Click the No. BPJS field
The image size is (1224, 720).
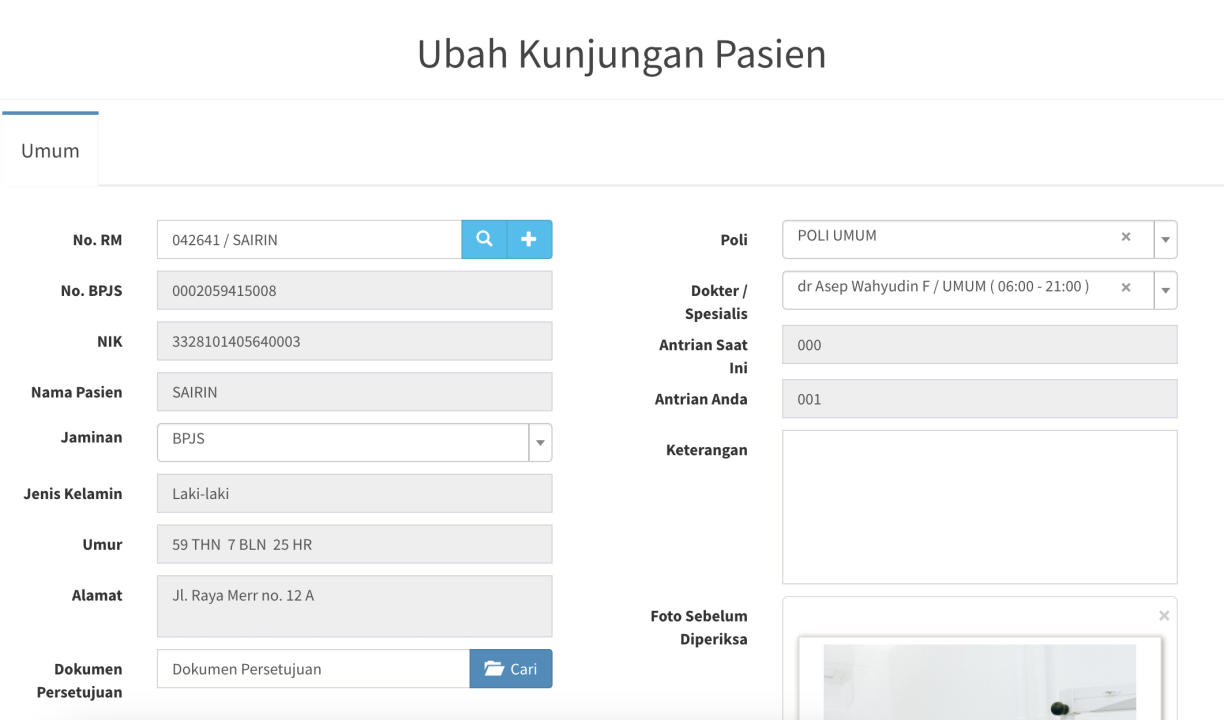[354, 291]
